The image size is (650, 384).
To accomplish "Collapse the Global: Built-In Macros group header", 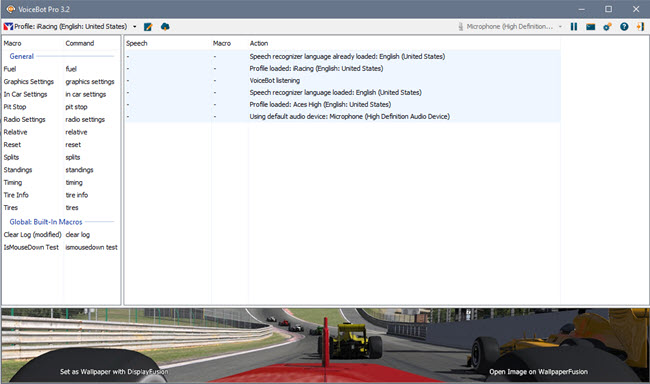I will (46, 222).
